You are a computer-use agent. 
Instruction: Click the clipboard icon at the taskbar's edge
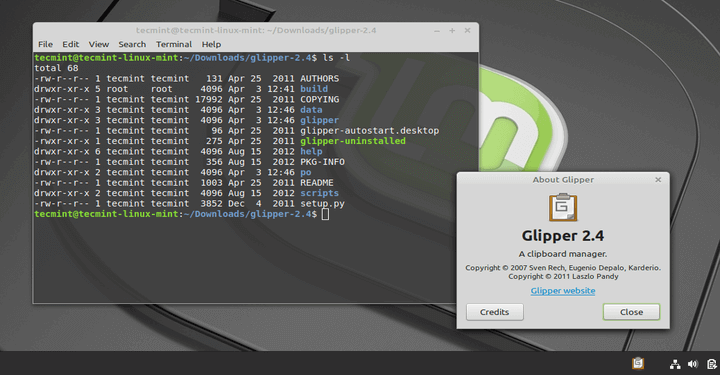[712, 364]
